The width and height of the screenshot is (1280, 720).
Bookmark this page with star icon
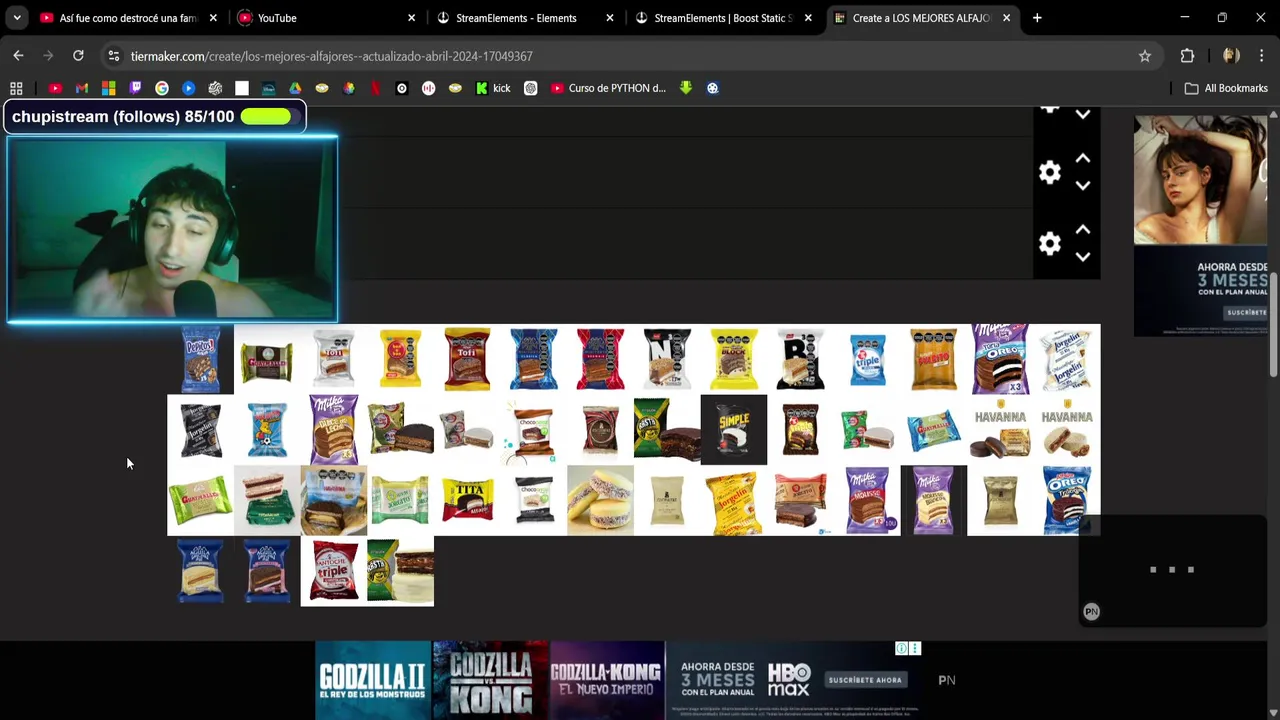[1145, 56]
